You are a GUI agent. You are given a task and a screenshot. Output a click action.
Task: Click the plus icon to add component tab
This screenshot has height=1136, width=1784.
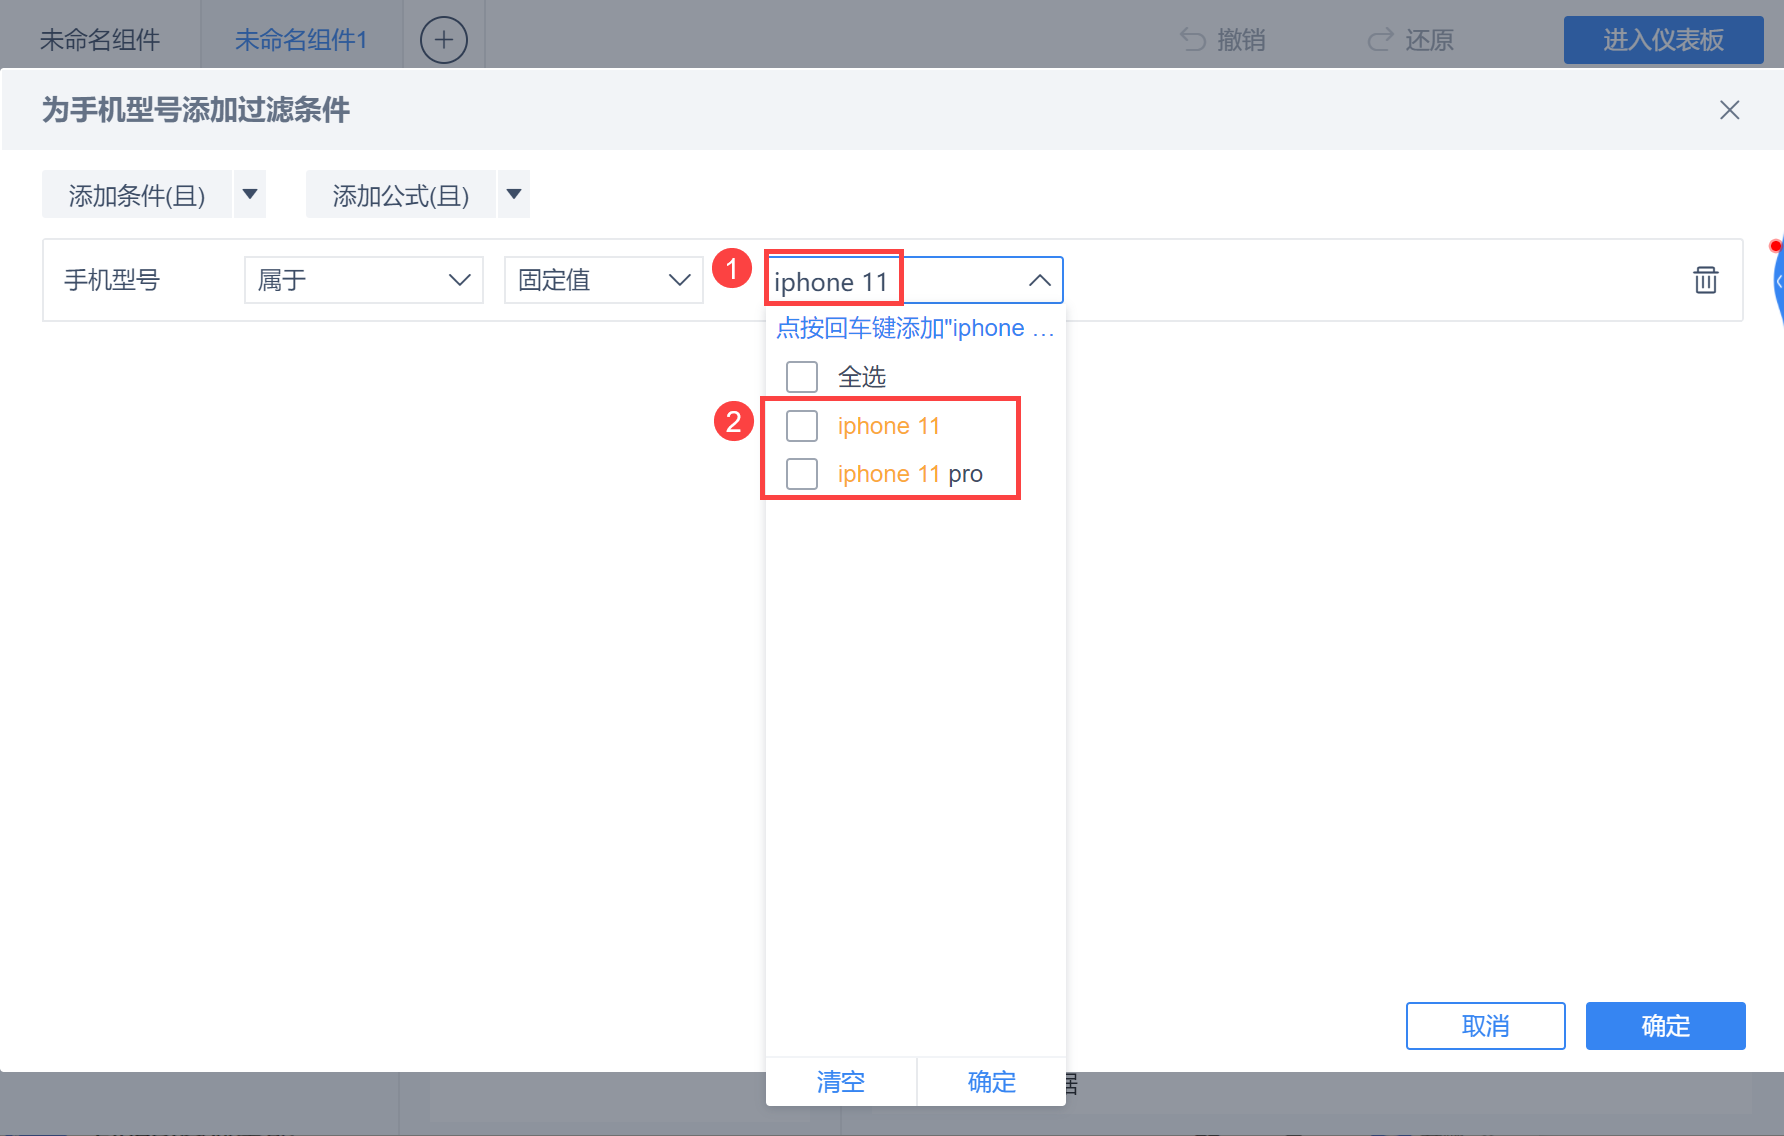[x=444, y=40]
